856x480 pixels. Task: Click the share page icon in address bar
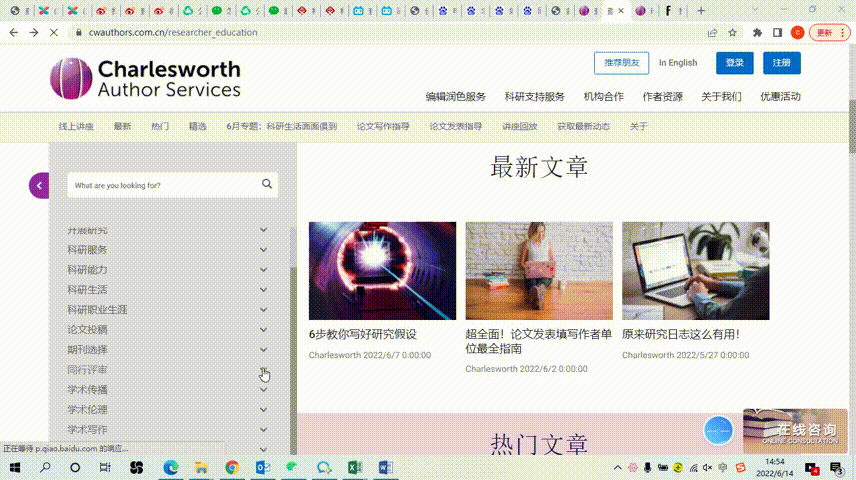[712, 33]
